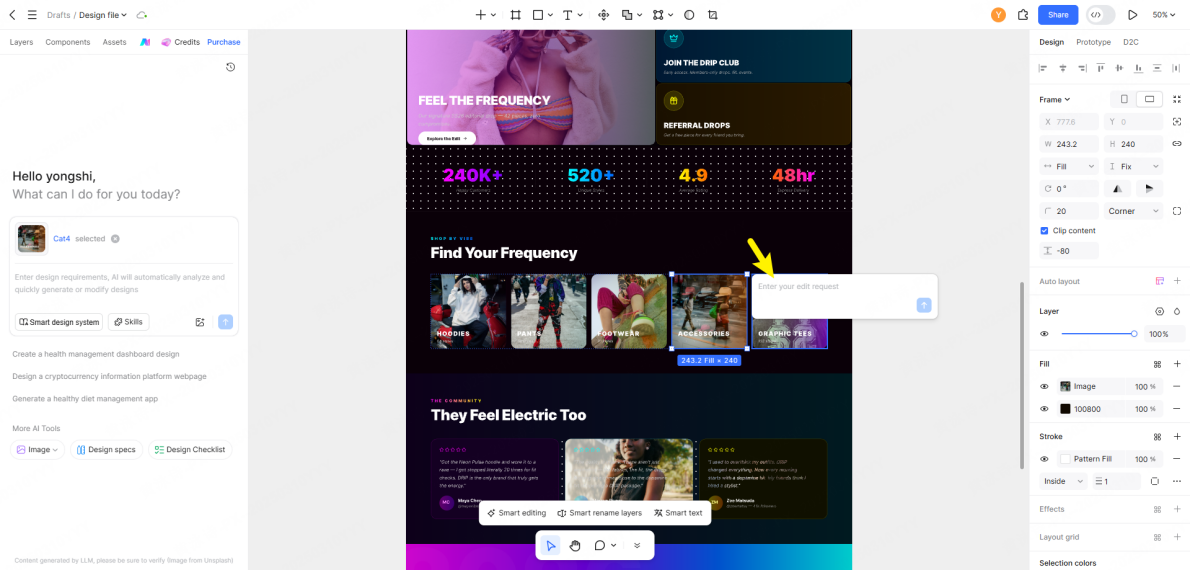
Task: Select the Text tool
Action: pos(568,14)
